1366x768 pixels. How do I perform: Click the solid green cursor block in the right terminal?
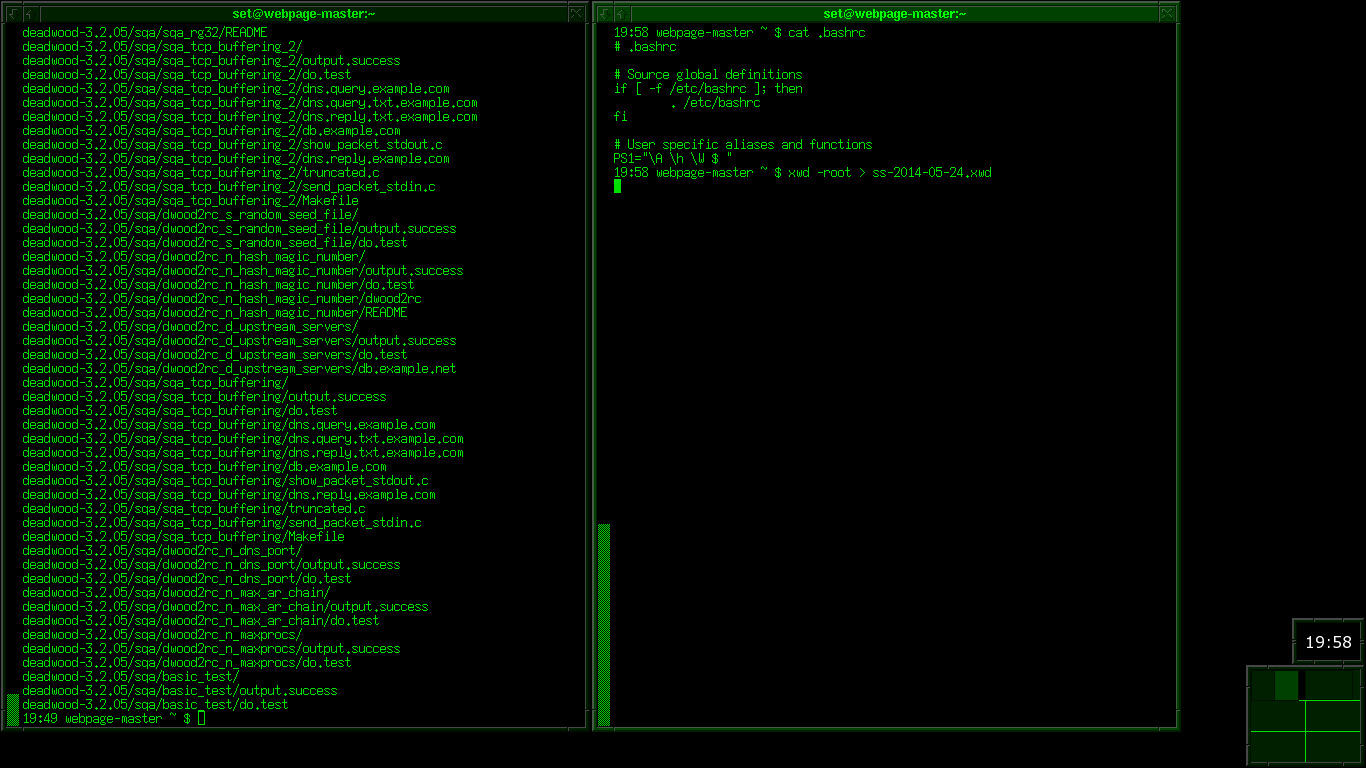coord(618,186)
